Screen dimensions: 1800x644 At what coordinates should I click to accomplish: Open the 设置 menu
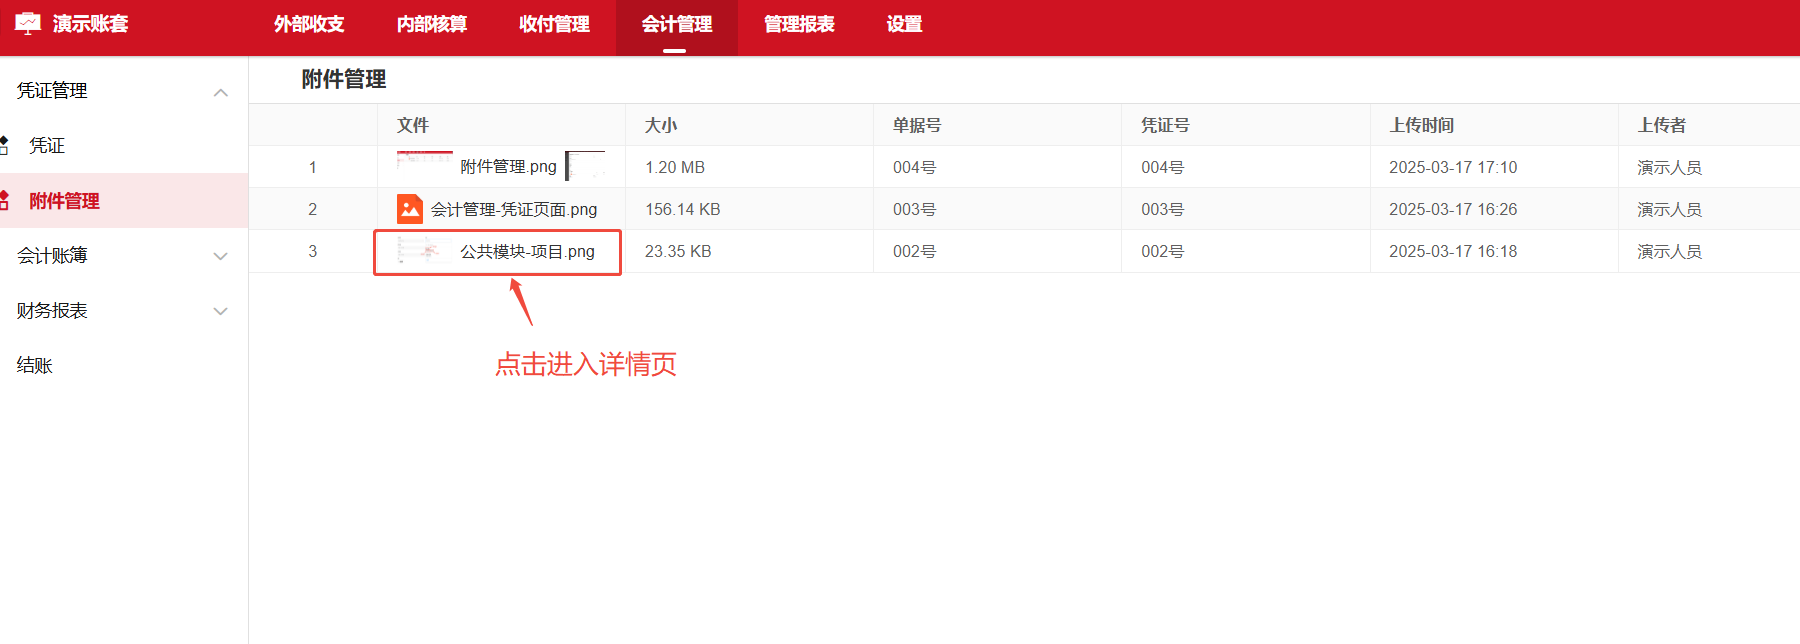click(x=904, y=24)
